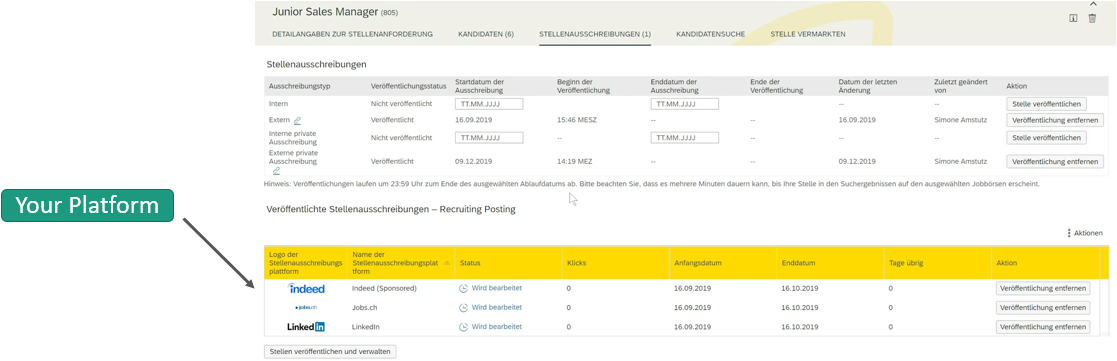Go to the Kandidatensuche tab
Image resolution: width=1117 pixels, height=361 pixels.
(710, 34)
